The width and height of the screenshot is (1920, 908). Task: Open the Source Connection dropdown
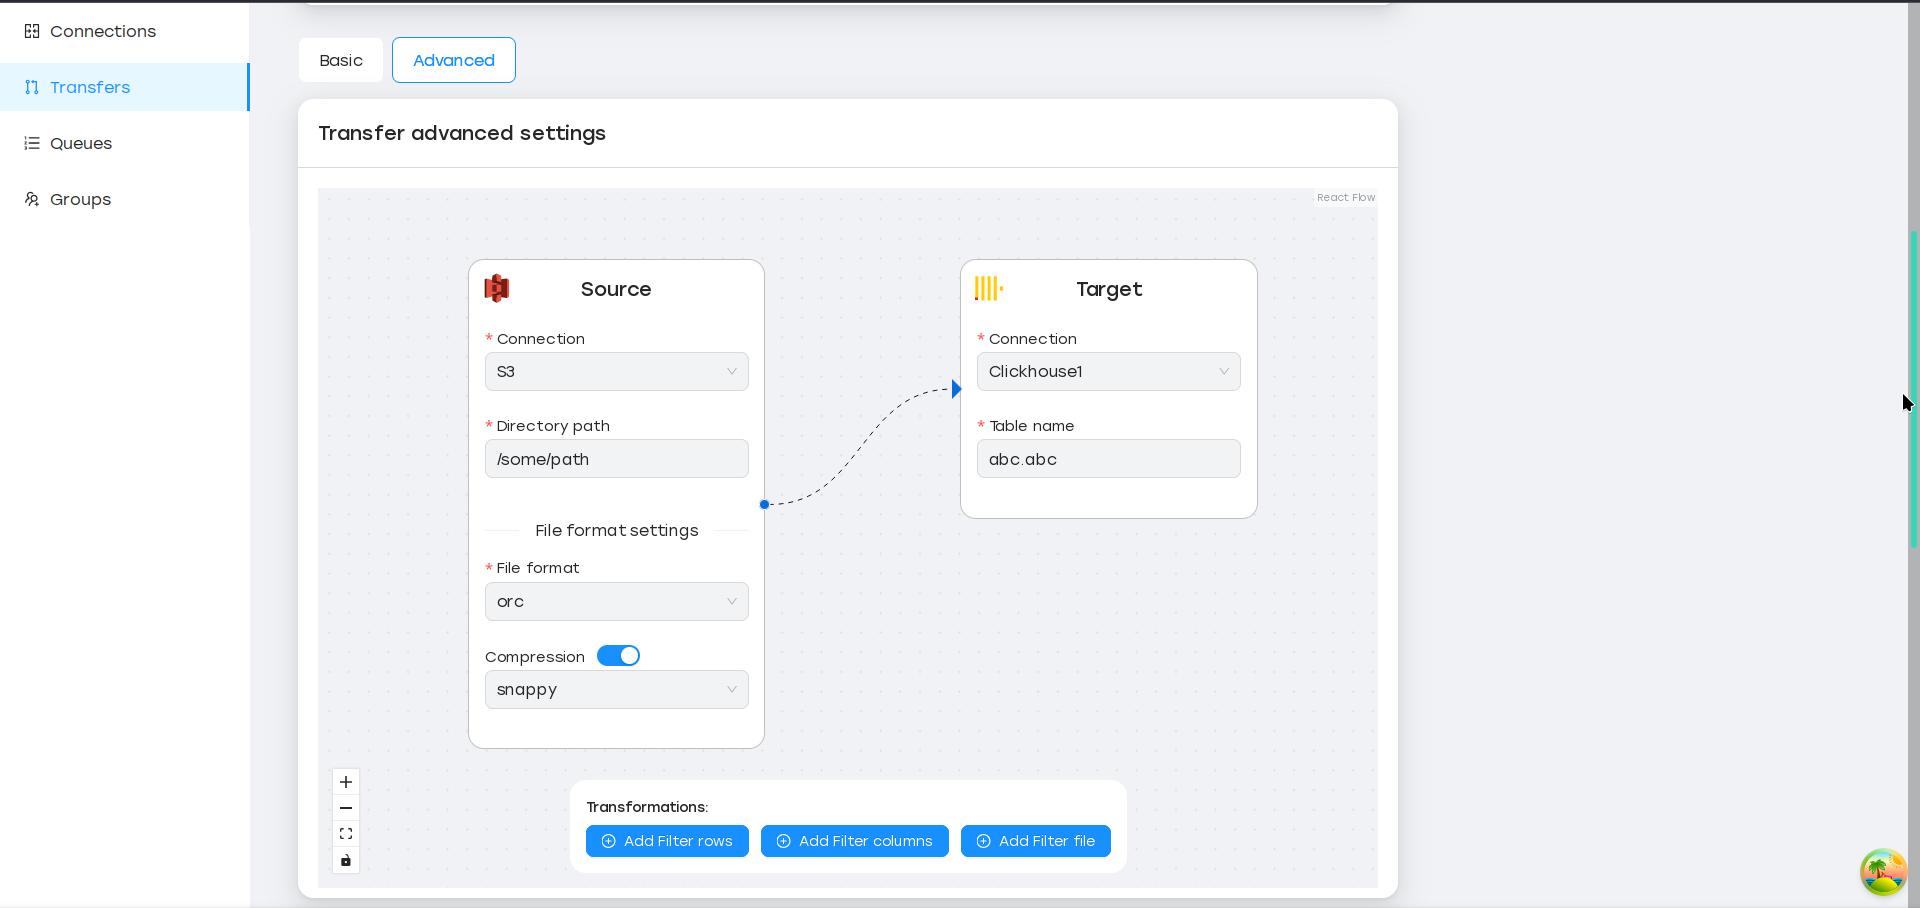(x=616, y=372)
